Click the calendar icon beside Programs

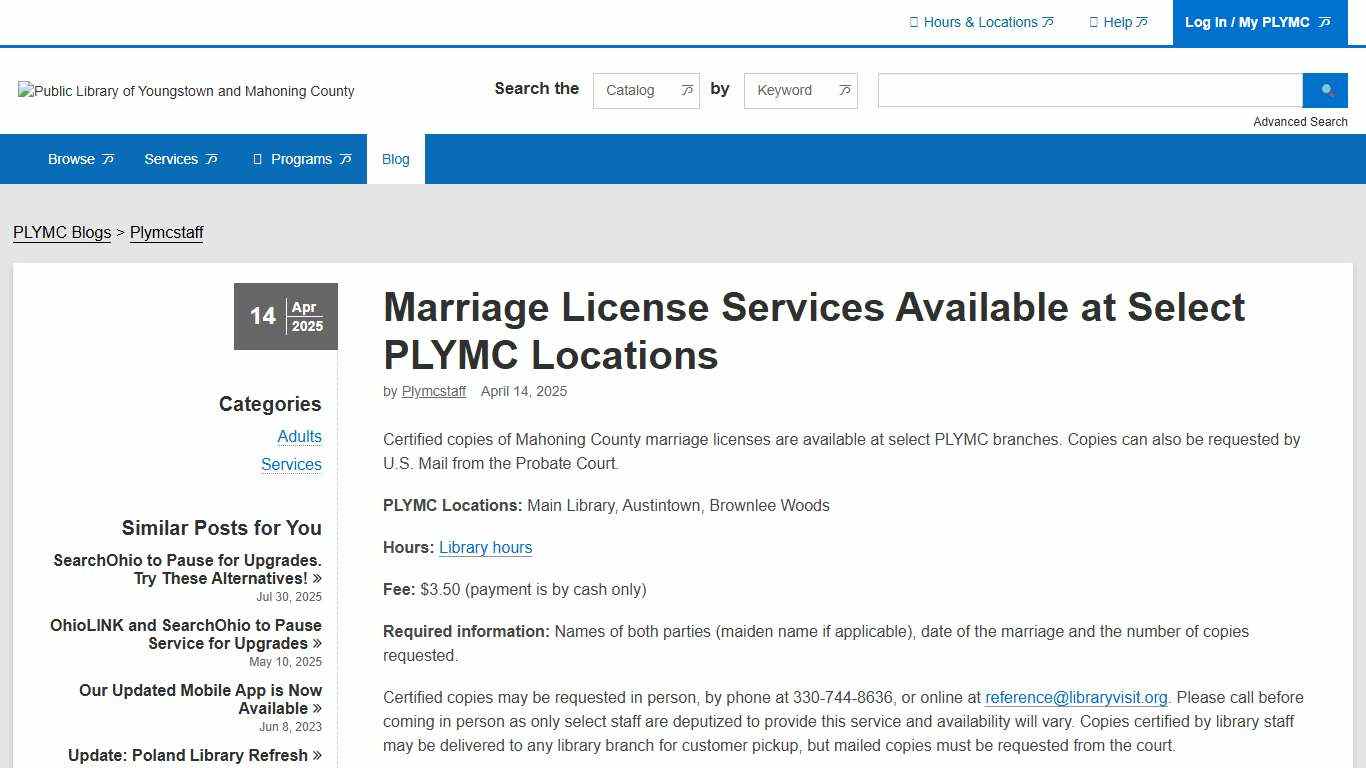point(256,158)
